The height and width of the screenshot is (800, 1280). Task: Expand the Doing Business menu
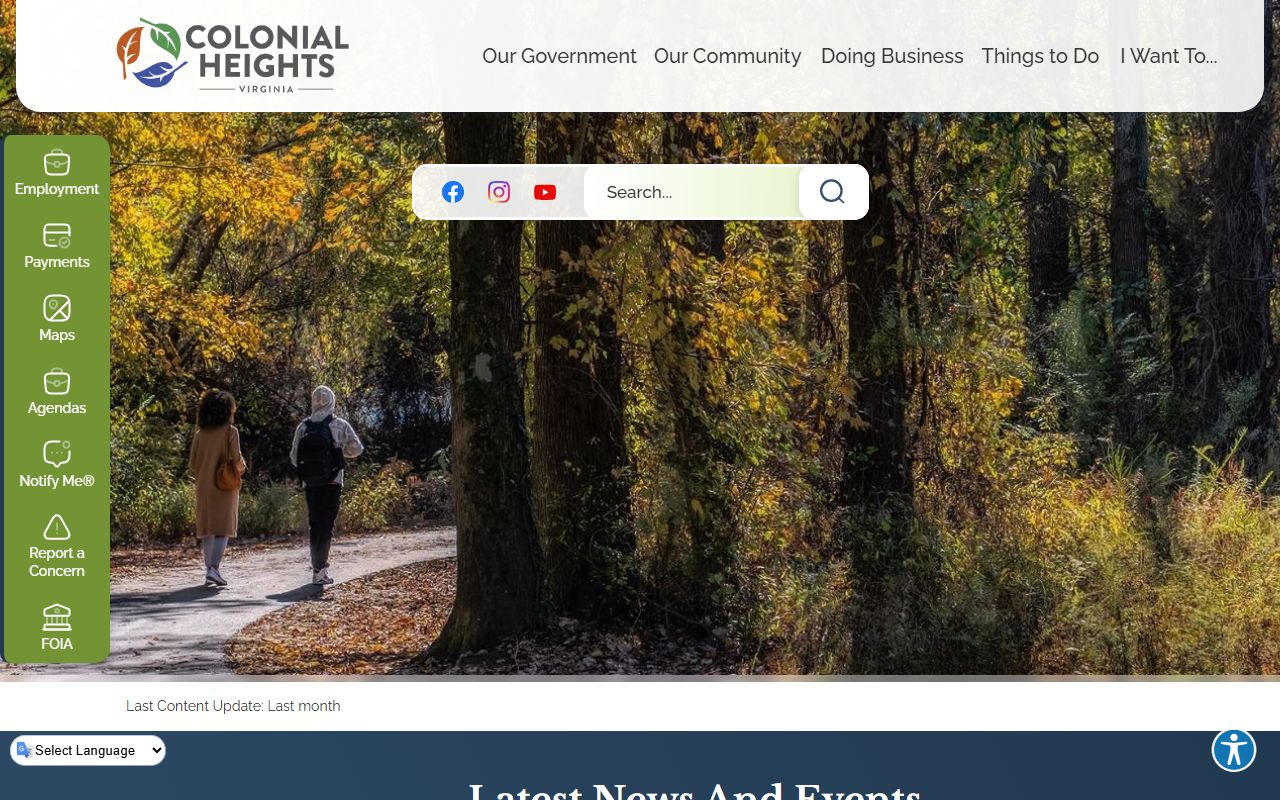point(892,56)
